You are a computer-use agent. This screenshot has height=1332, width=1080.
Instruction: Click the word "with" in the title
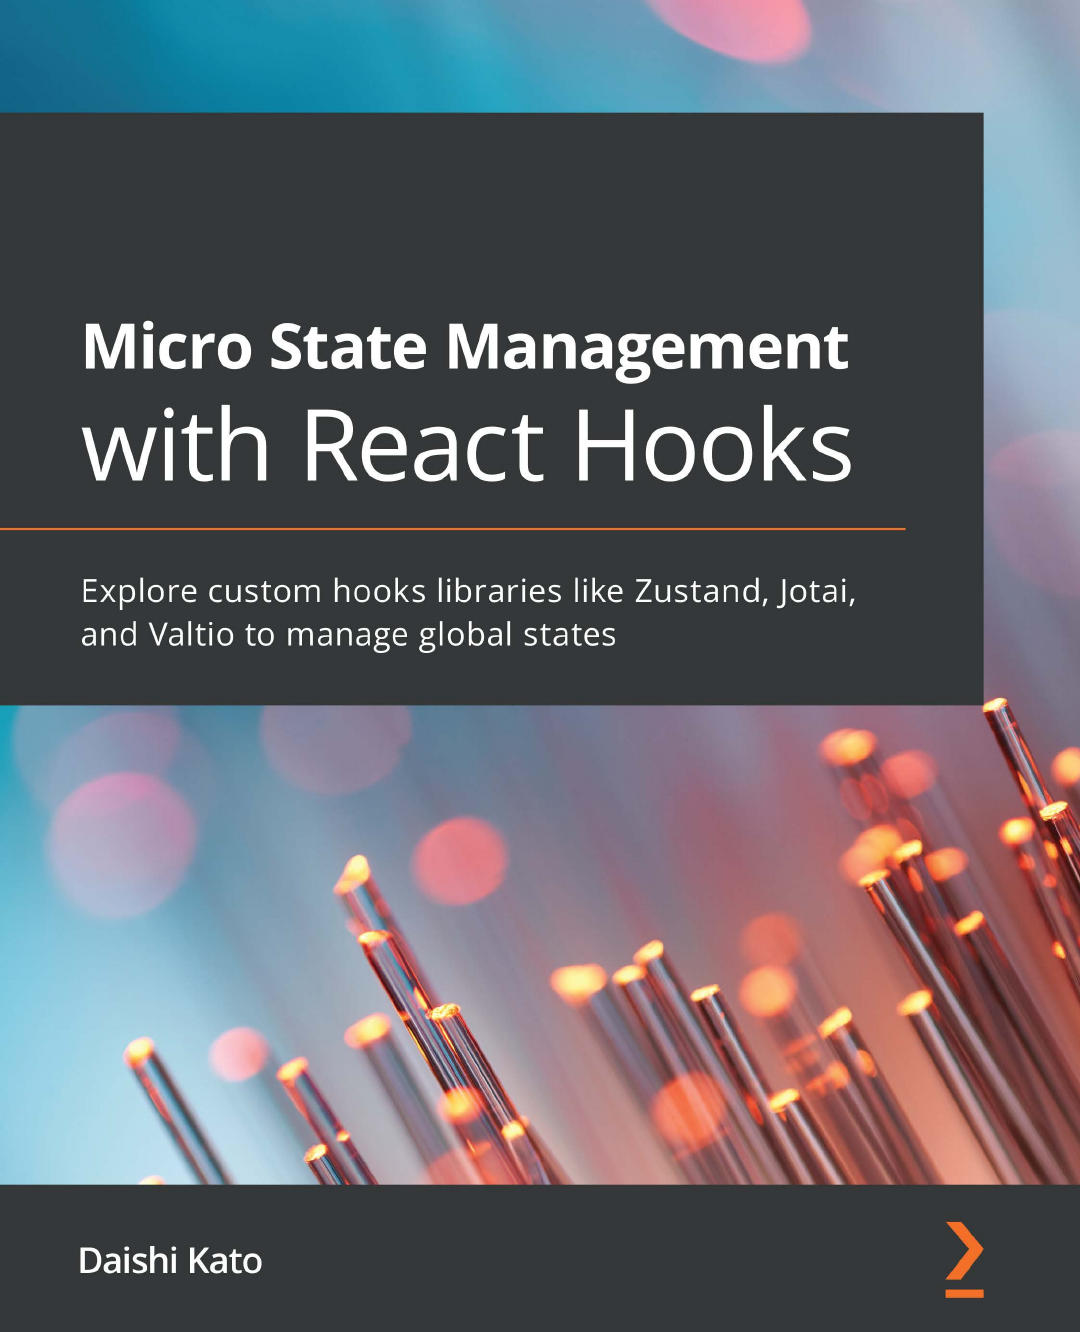(176, 444)
